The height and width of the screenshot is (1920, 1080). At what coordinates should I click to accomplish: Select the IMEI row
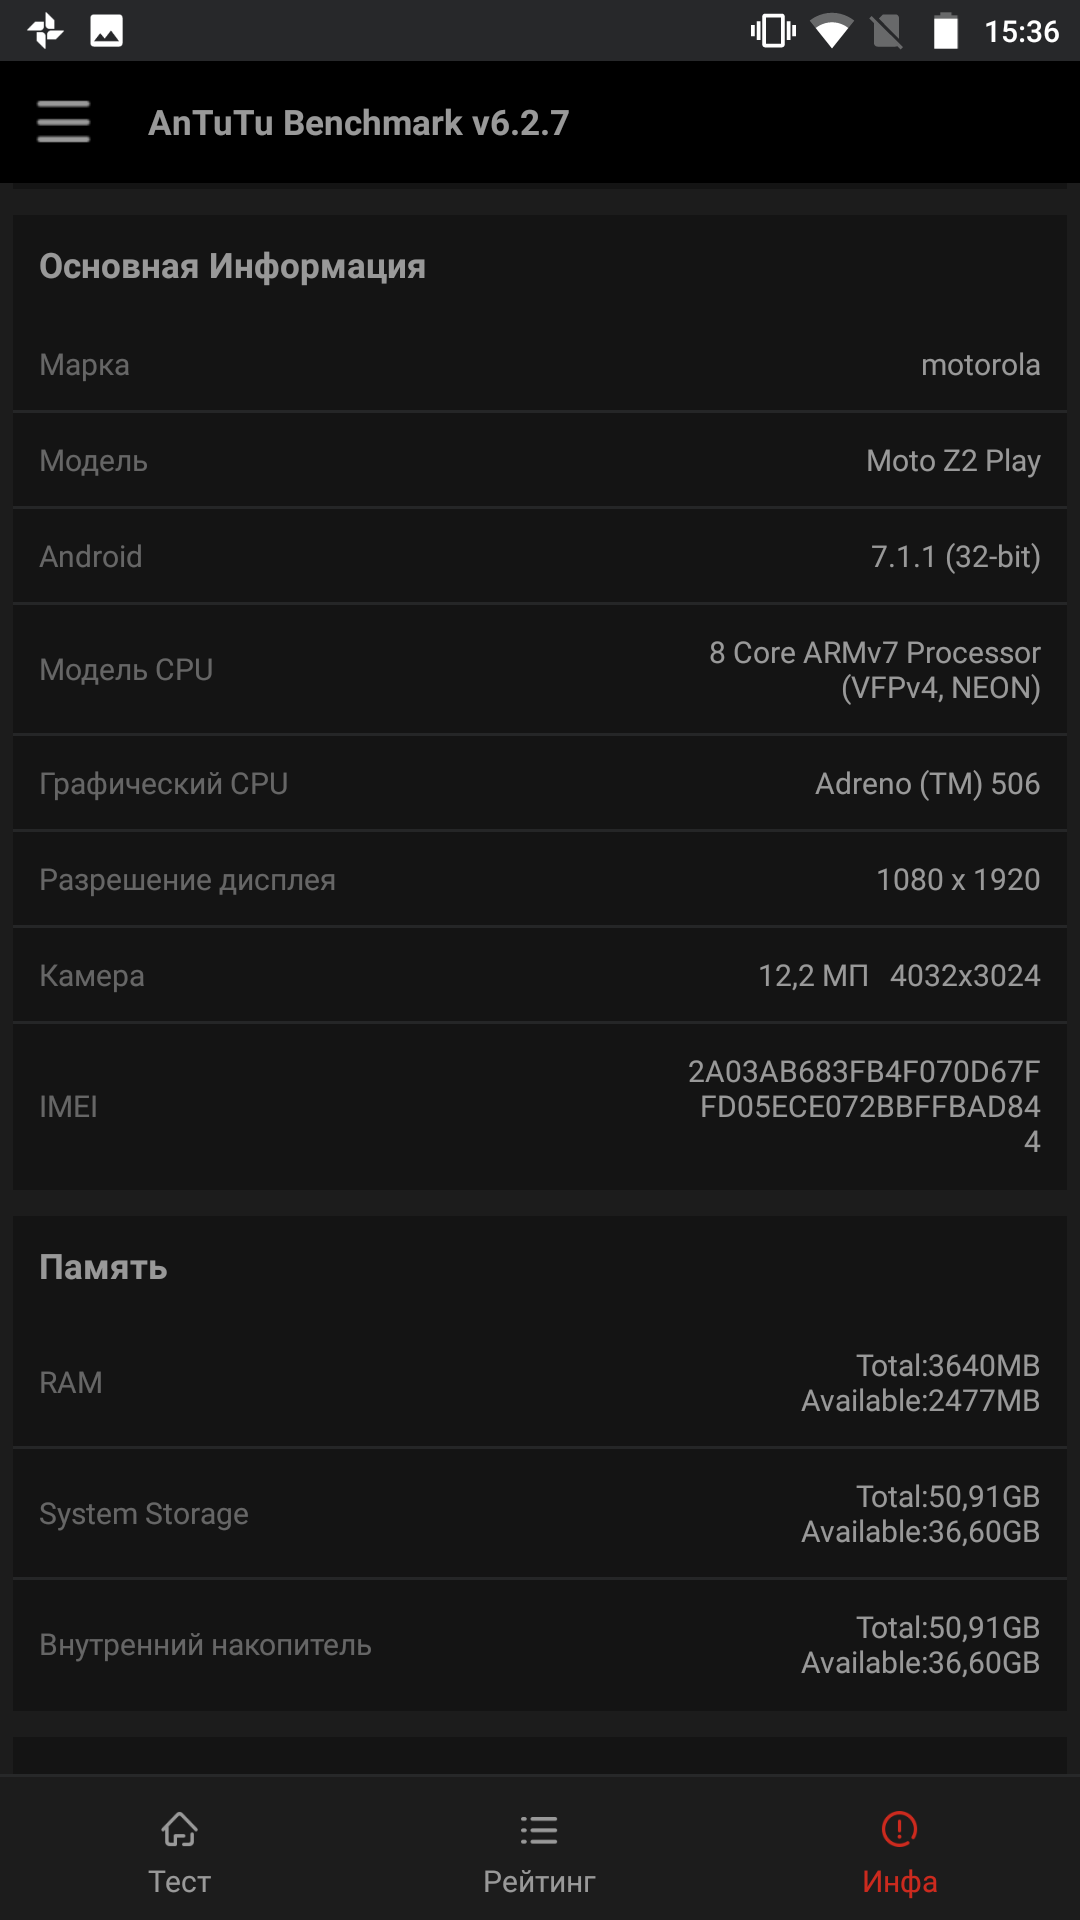tap(540, 1106)
